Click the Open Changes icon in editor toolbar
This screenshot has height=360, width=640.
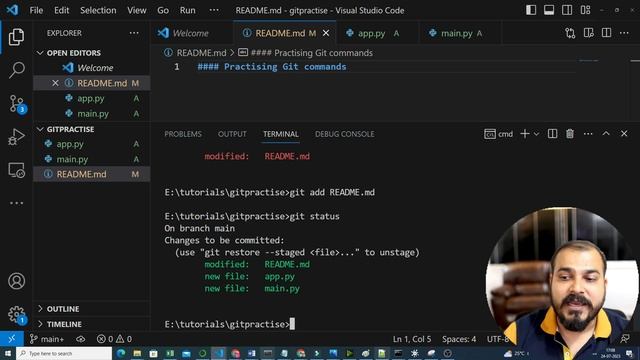(x=570, y=33)
